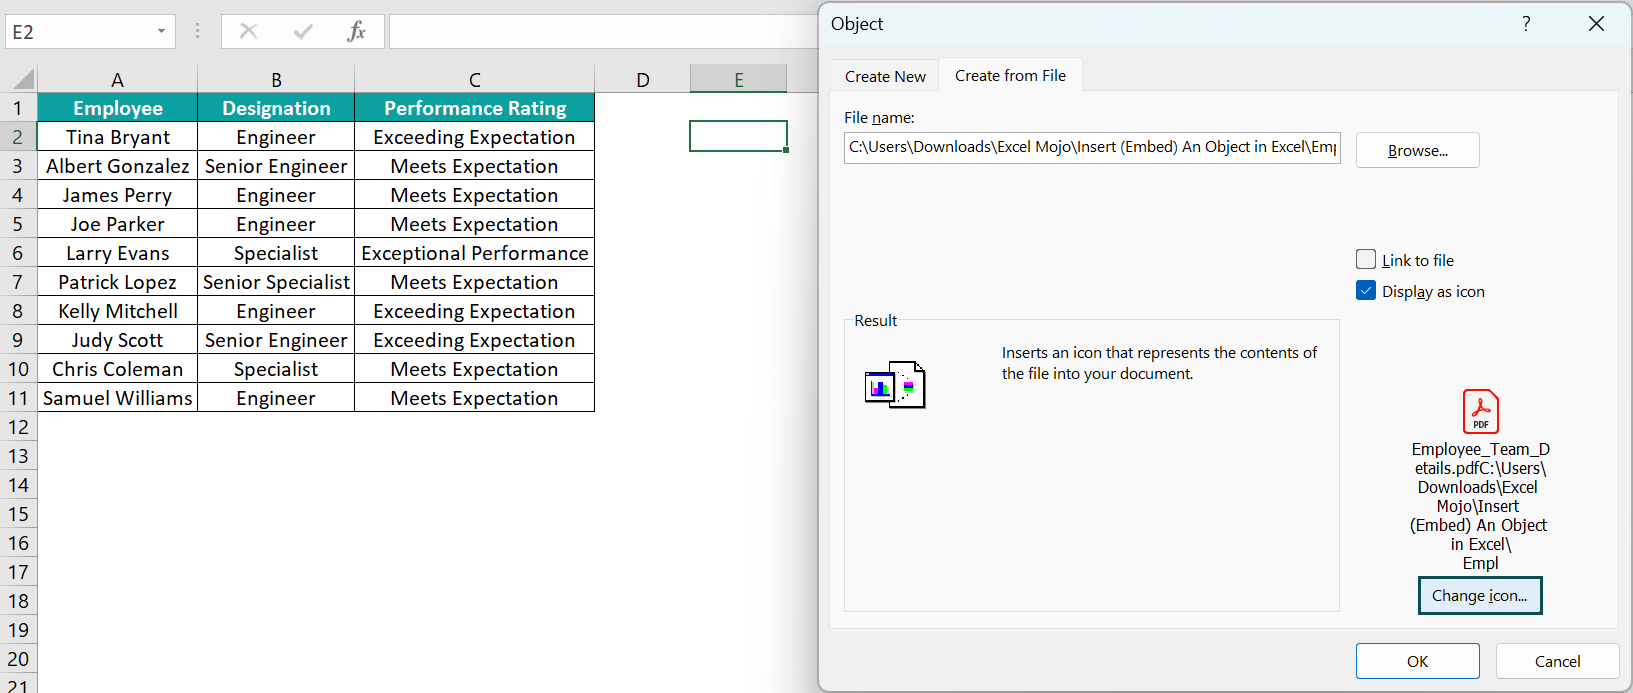Uncheck the Display as icon checkbox
This screenshot has height=693, width=1633.
pyautogui.click(x=1366, y=291)
